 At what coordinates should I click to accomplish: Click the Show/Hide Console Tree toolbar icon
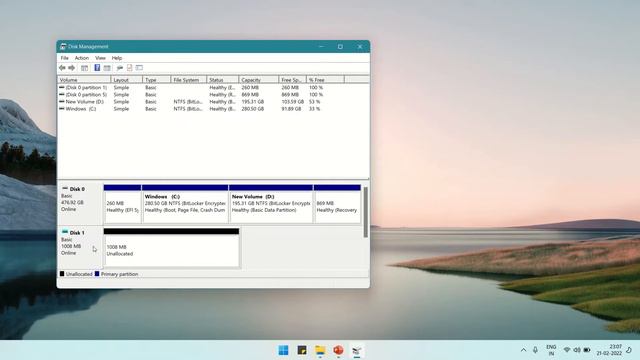pos(84,68)
